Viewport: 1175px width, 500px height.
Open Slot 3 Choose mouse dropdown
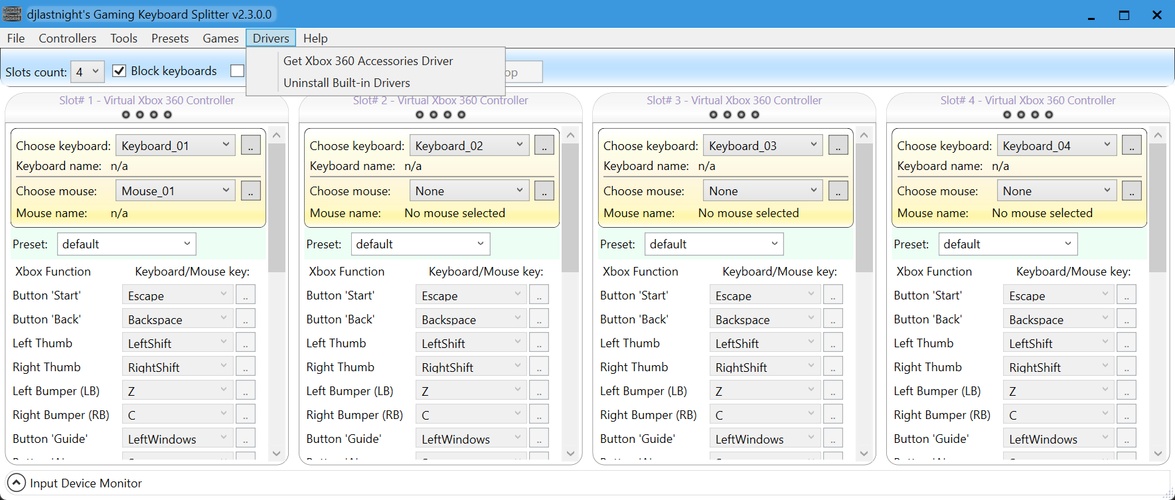[x=762, y=190]
